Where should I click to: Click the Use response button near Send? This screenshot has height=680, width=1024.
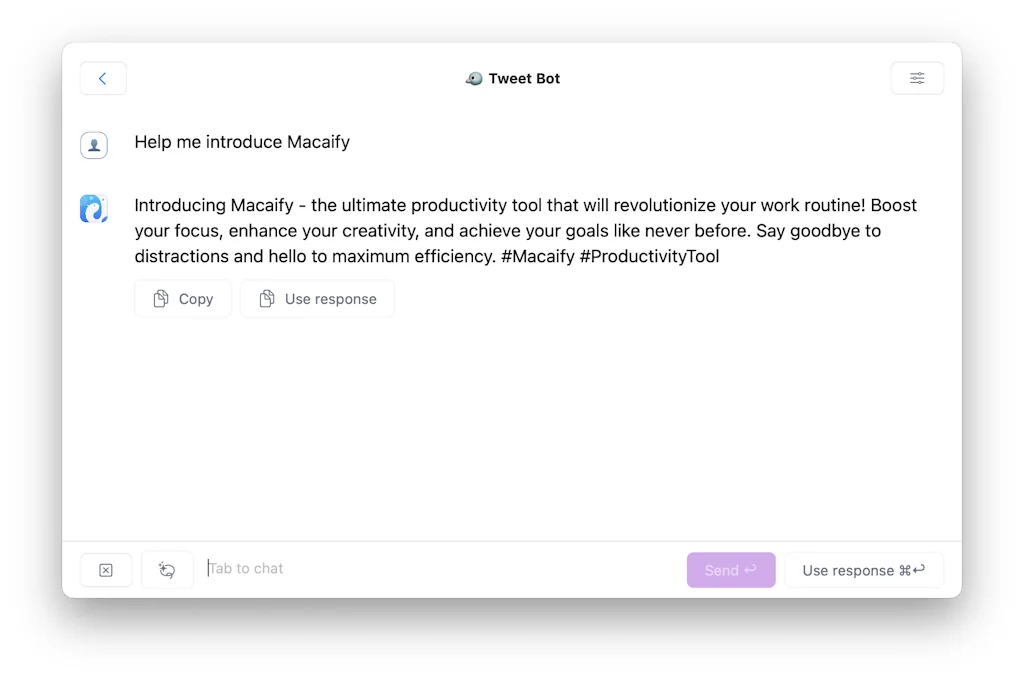coord(864,570)
